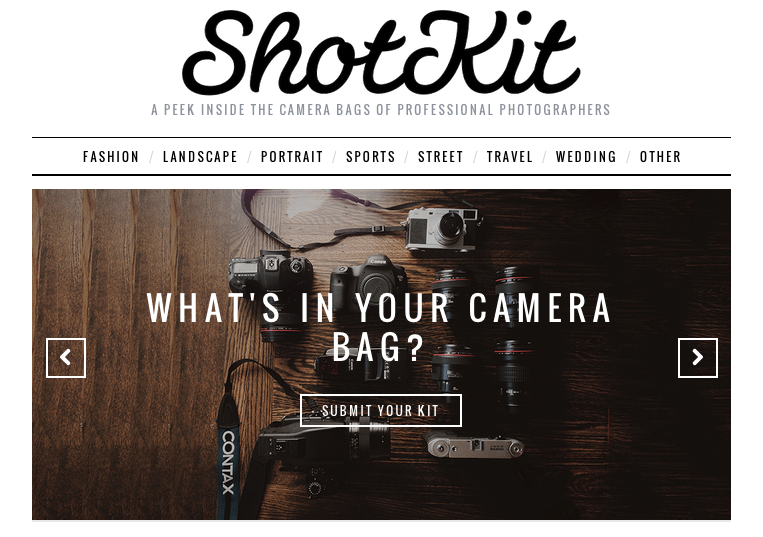This screenshot has height=537, width=763.
Task: Go to Street photography section
Action: click(x=440, y=157)
